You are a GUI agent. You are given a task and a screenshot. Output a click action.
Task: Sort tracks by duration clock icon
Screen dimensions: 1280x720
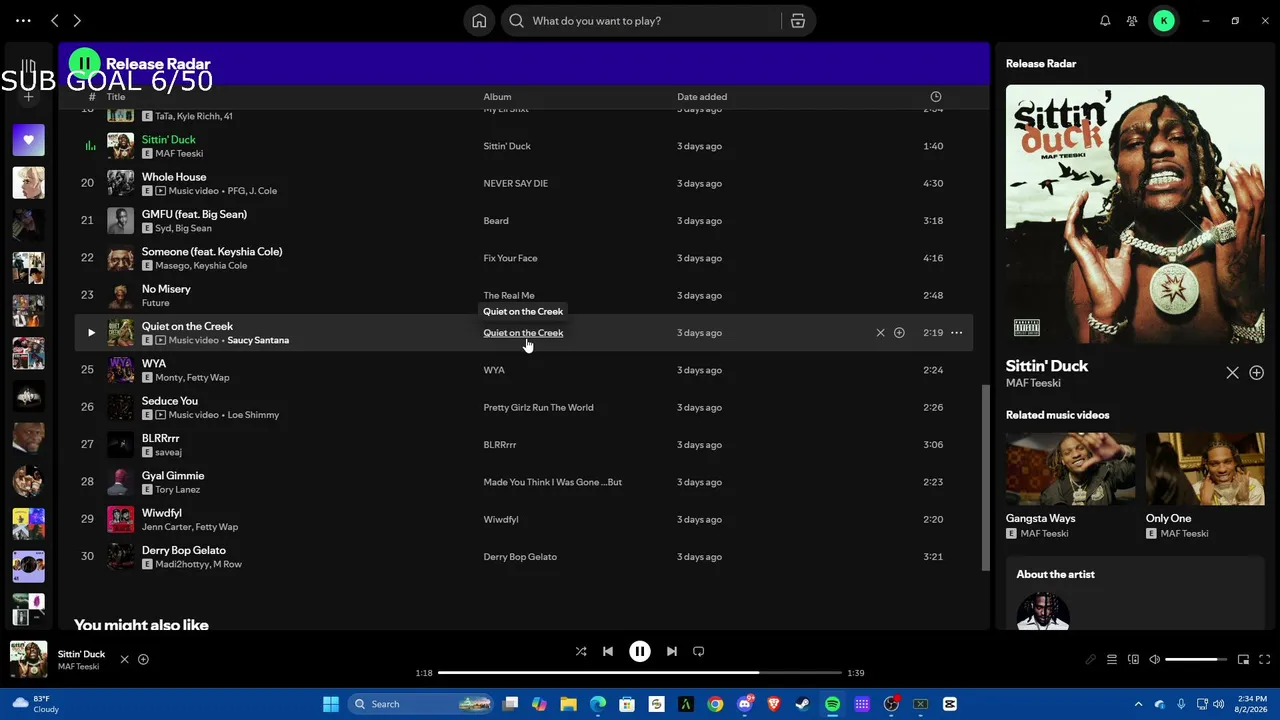point(936,97)
